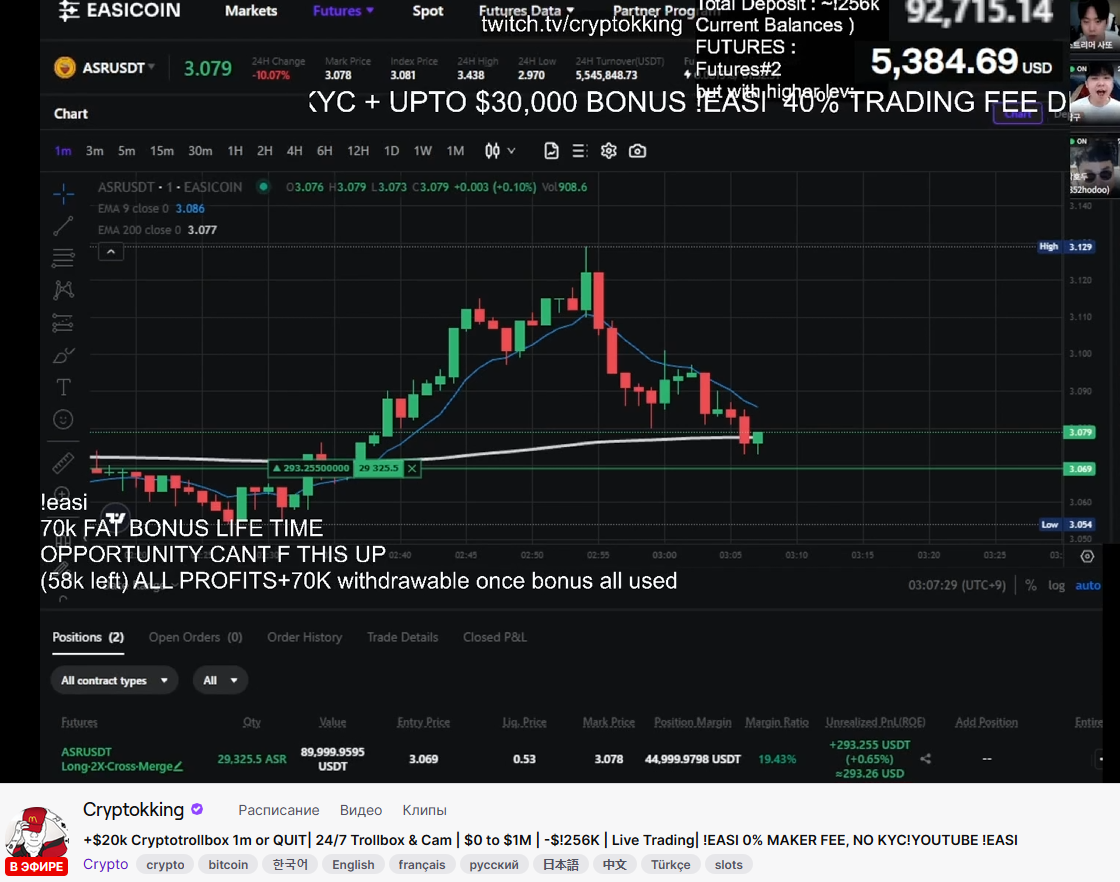Open the Клипы channel tab
Screen dimensions: 1120x882
click(424, 810)
